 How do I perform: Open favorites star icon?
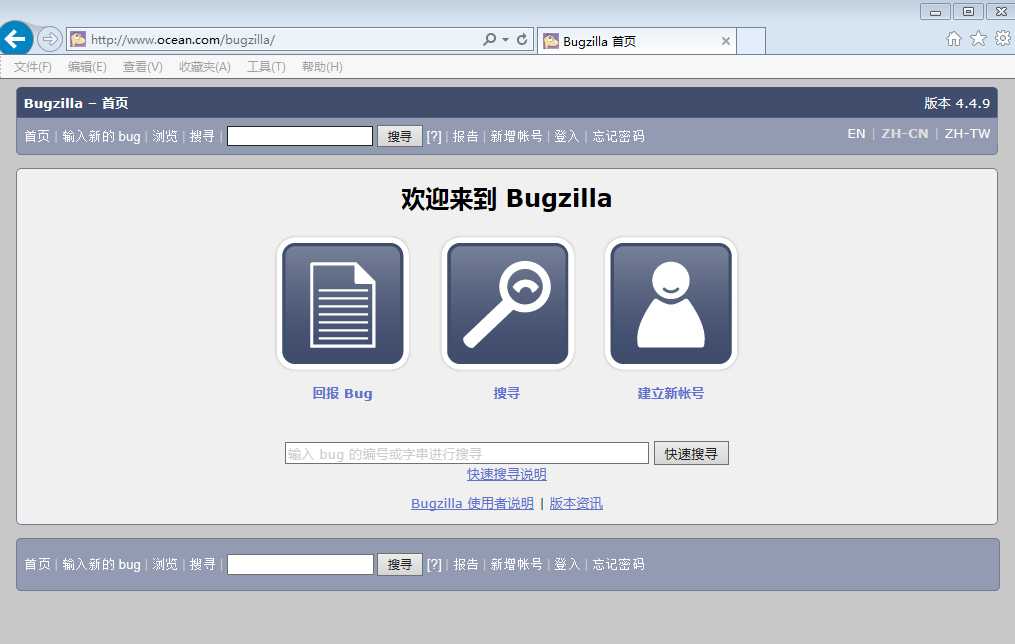click(x=978, y=39)
